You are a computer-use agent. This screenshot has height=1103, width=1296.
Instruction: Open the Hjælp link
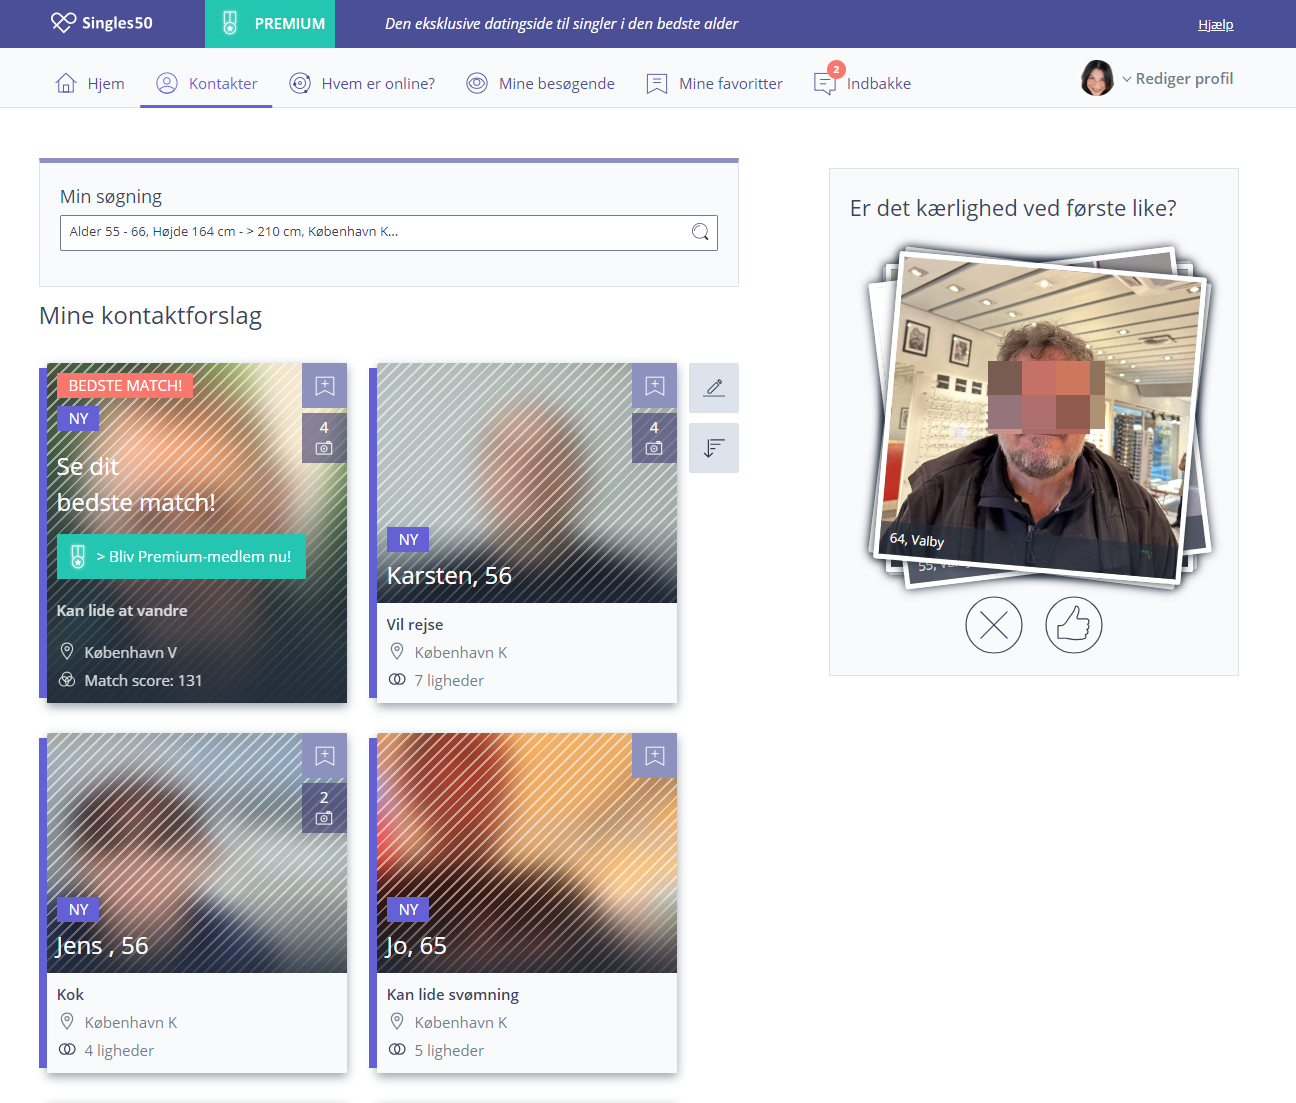1215,24
